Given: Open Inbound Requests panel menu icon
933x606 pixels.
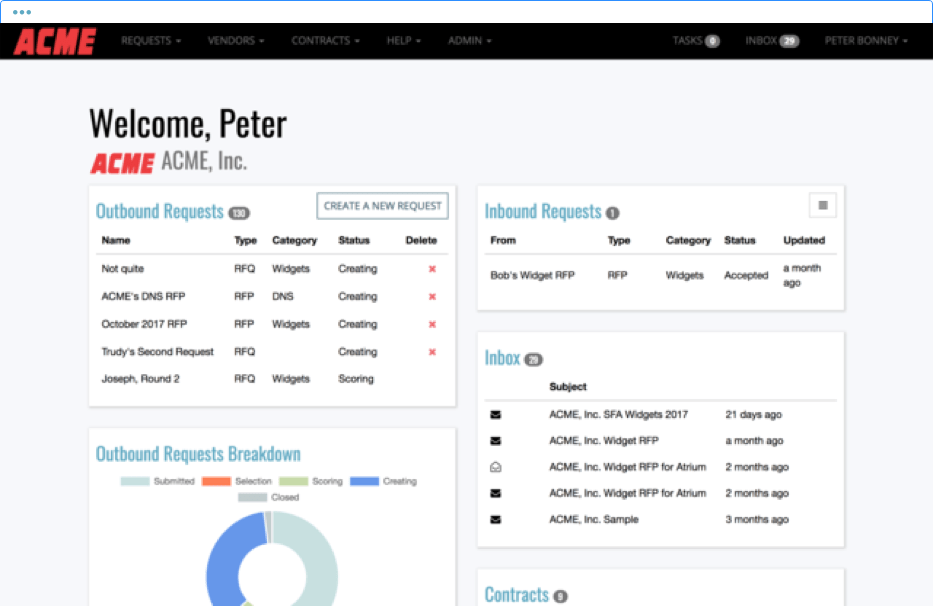Looking at the screenshot, I should pyautogui.click(x=823, y=205).
